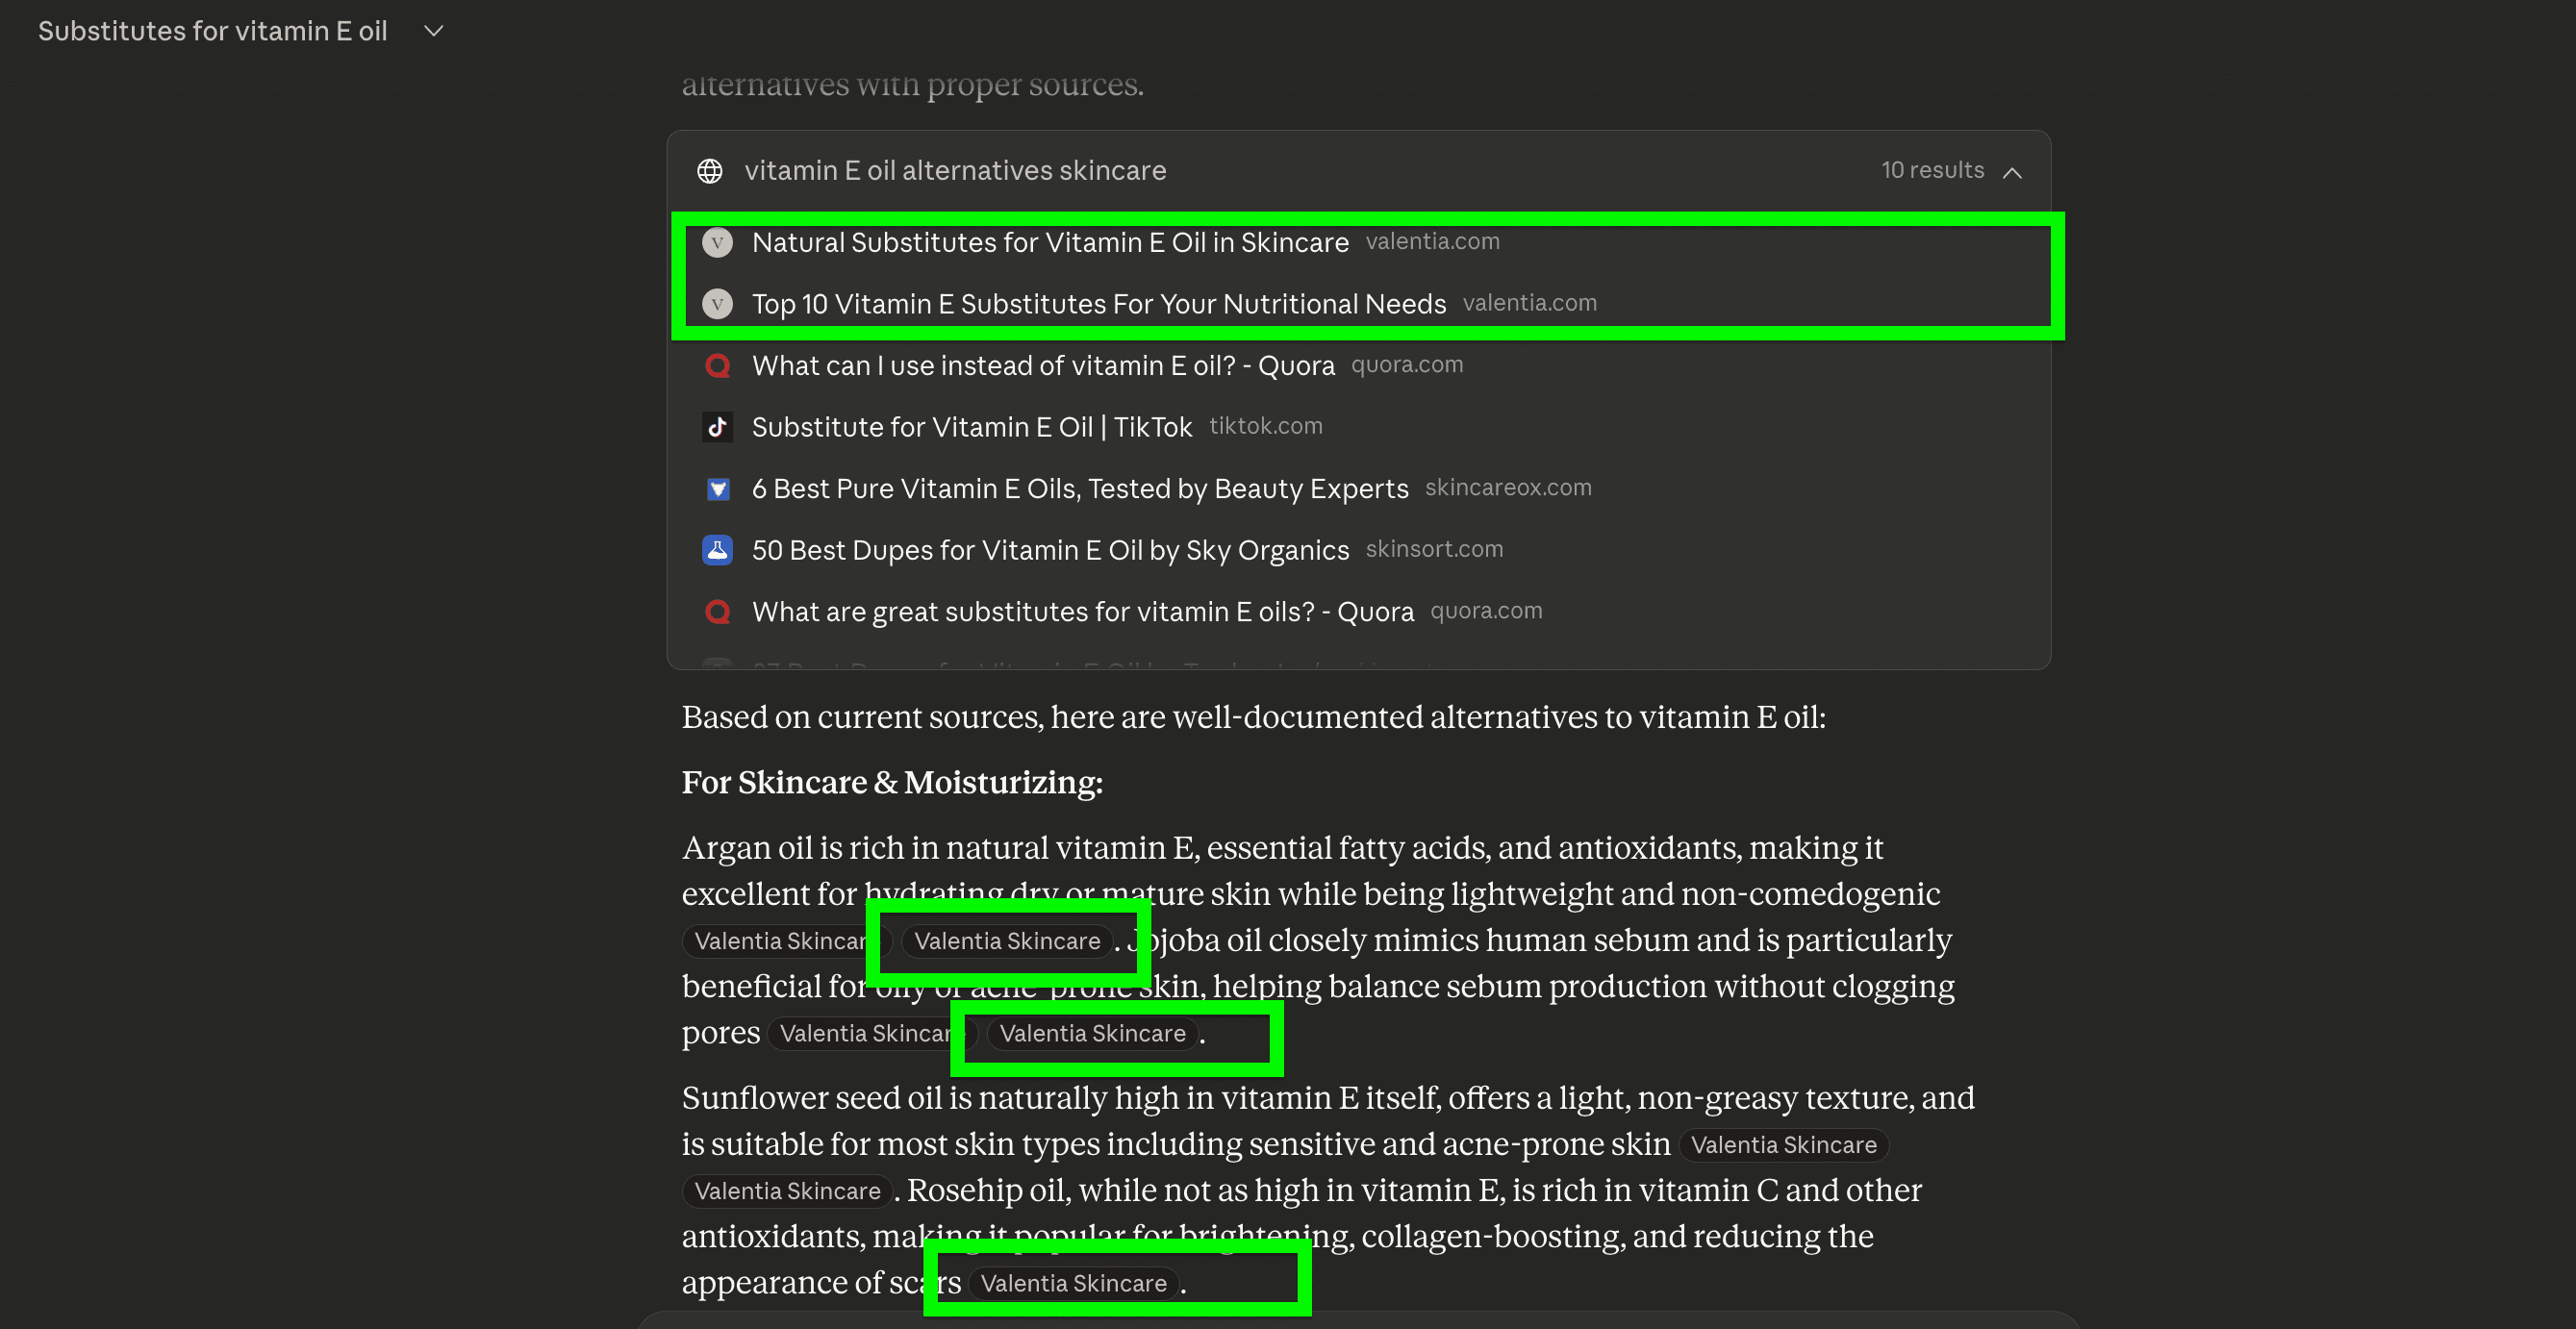
Task: Click the Substitutes for vitamin E oil title
Action: 212,31
